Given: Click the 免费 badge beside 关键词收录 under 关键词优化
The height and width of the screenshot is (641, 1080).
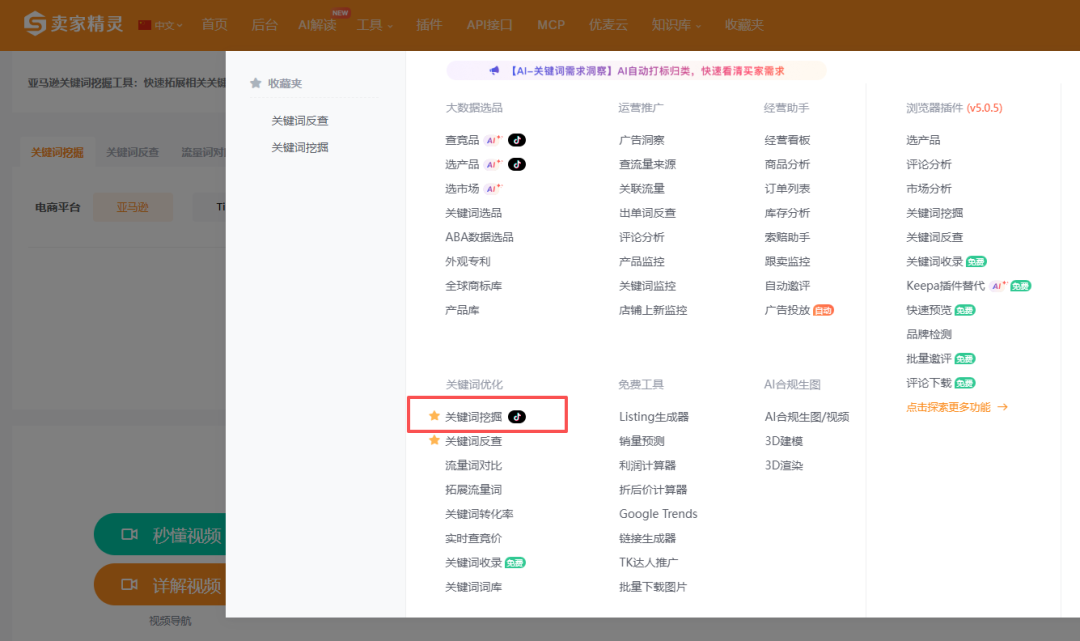Looking at the screenshot, I should click(515, 563).
